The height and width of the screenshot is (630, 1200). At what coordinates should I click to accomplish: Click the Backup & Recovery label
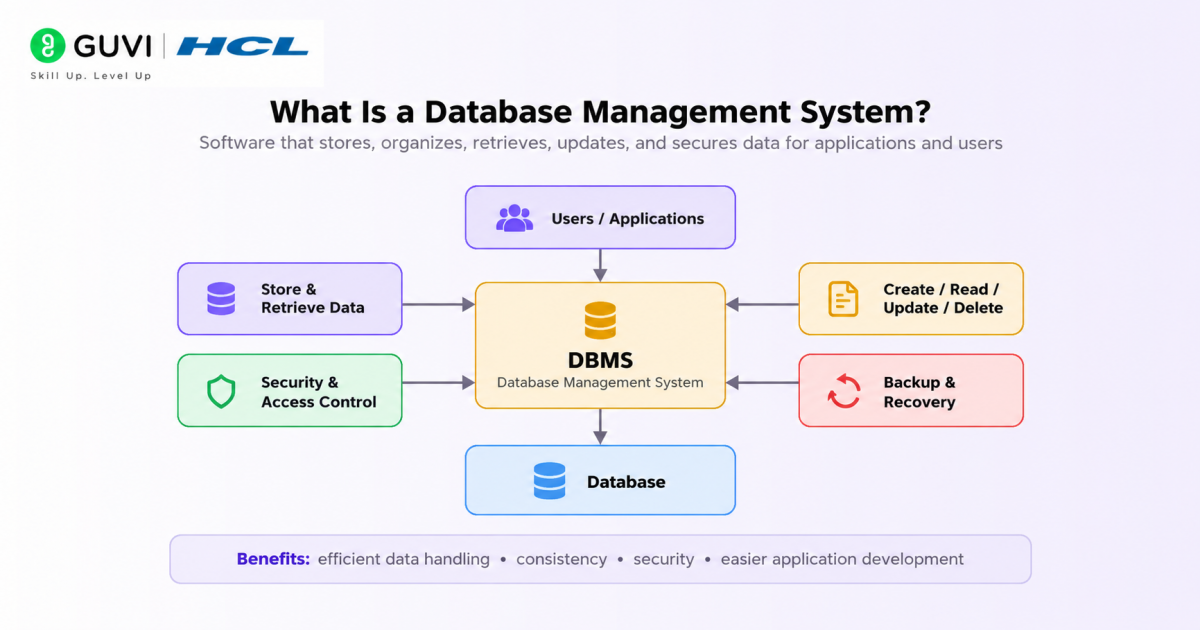point(920,392)
